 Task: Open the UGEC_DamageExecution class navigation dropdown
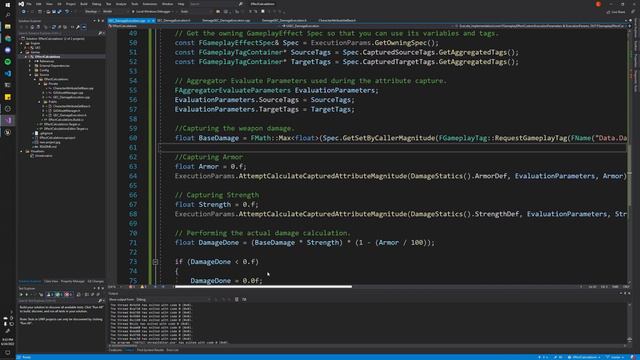(369, 26)
